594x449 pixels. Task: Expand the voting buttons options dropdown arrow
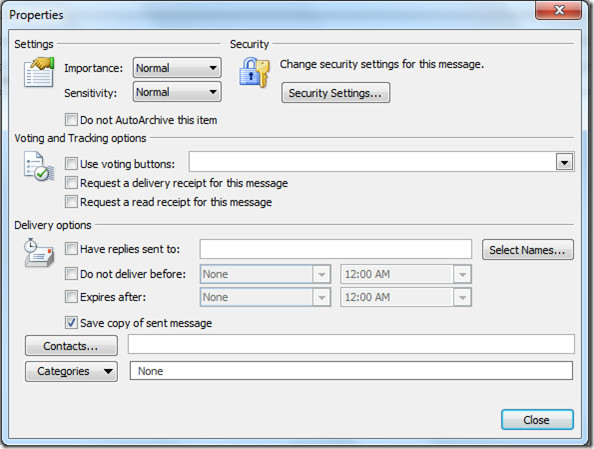click(x=564, y=163)
